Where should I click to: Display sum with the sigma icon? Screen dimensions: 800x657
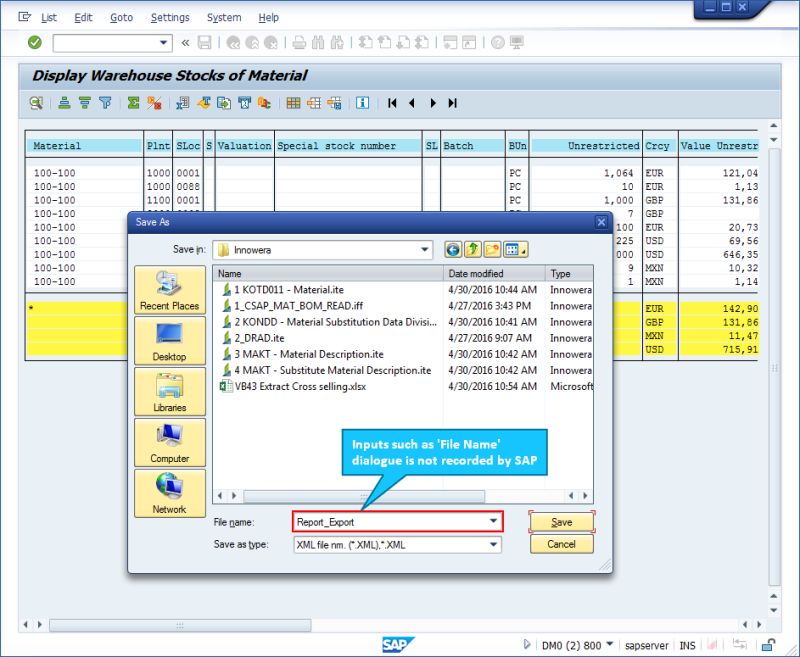[x=132, y=102]
